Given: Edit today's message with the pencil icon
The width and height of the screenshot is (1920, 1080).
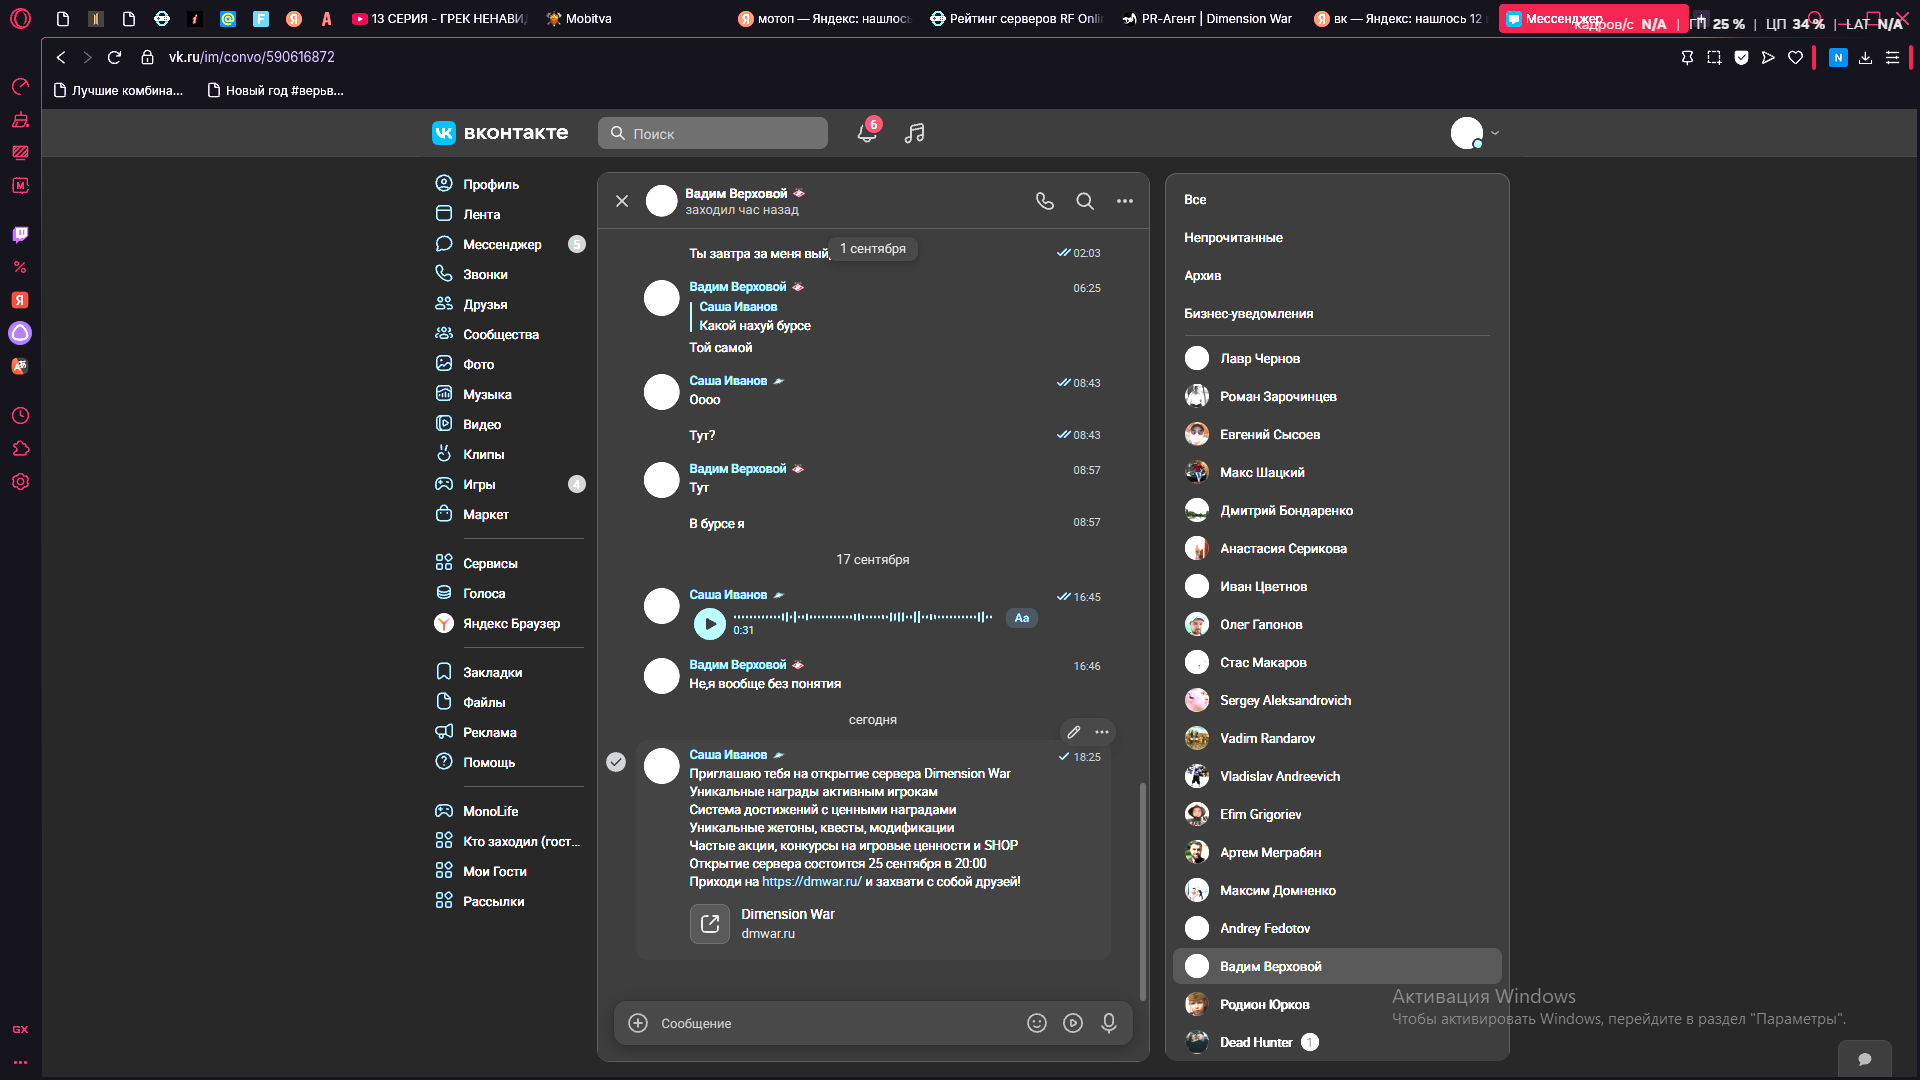Looking at the screenshot, I should coord(1074,732).
